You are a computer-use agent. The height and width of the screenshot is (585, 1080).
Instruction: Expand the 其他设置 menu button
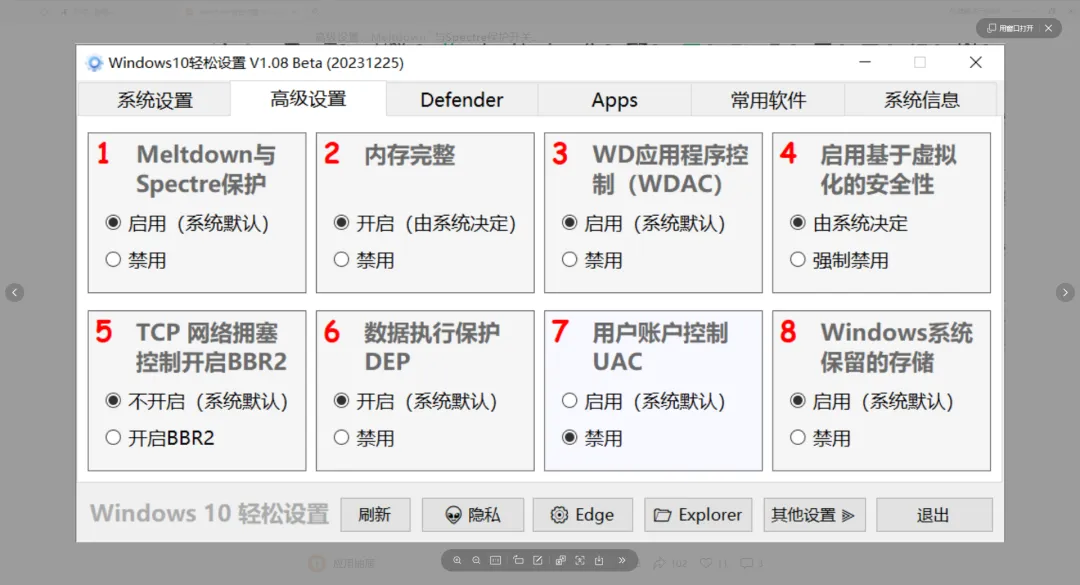pos(814,515)
